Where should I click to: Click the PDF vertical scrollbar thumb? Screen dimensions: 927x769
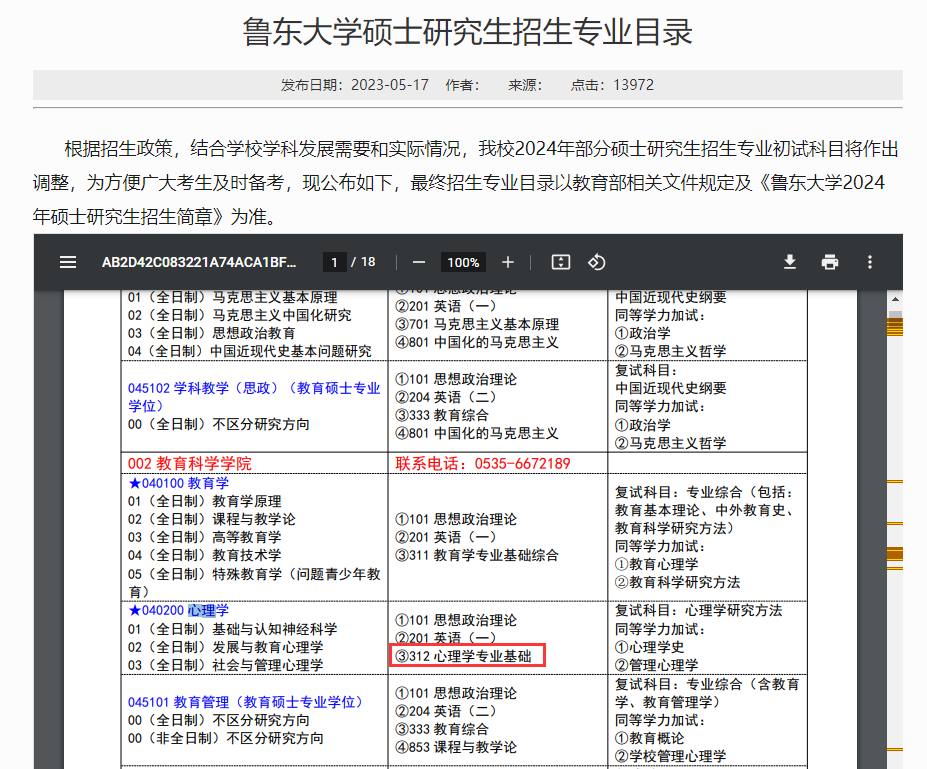[x=895, y=323]
